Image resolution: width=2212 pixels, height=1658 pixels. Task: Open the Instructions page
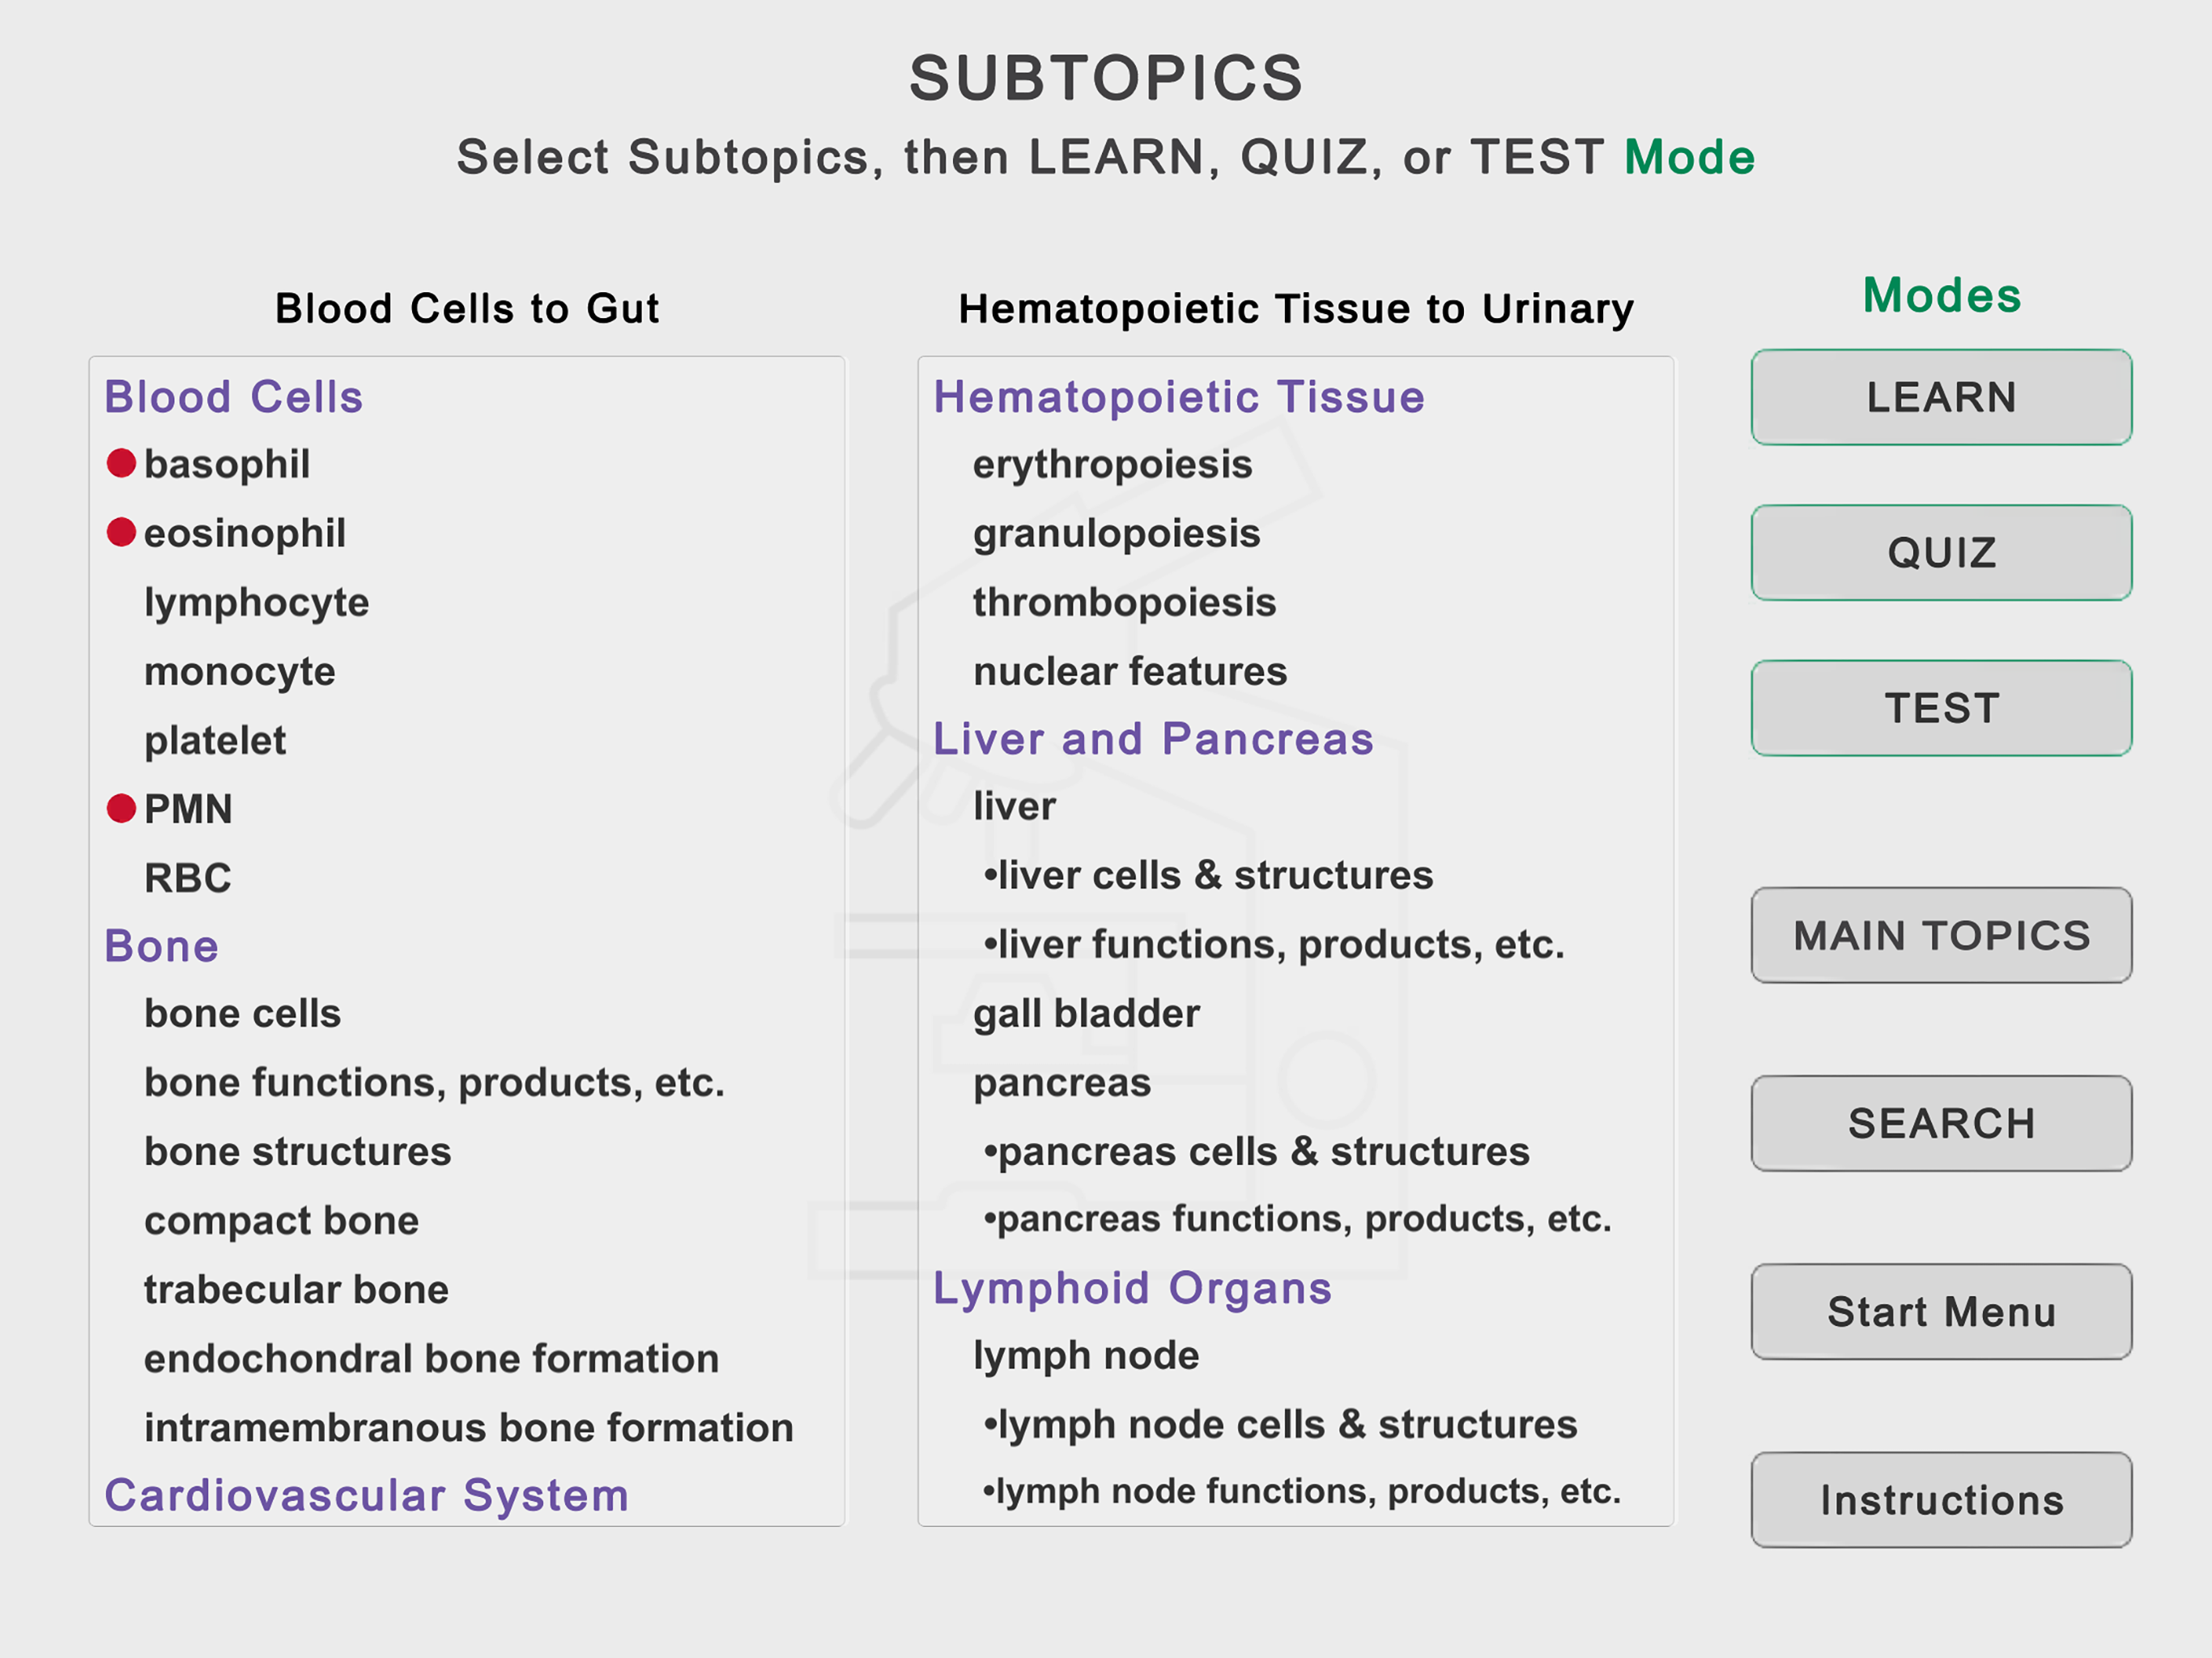(x=1940, y=1499)
